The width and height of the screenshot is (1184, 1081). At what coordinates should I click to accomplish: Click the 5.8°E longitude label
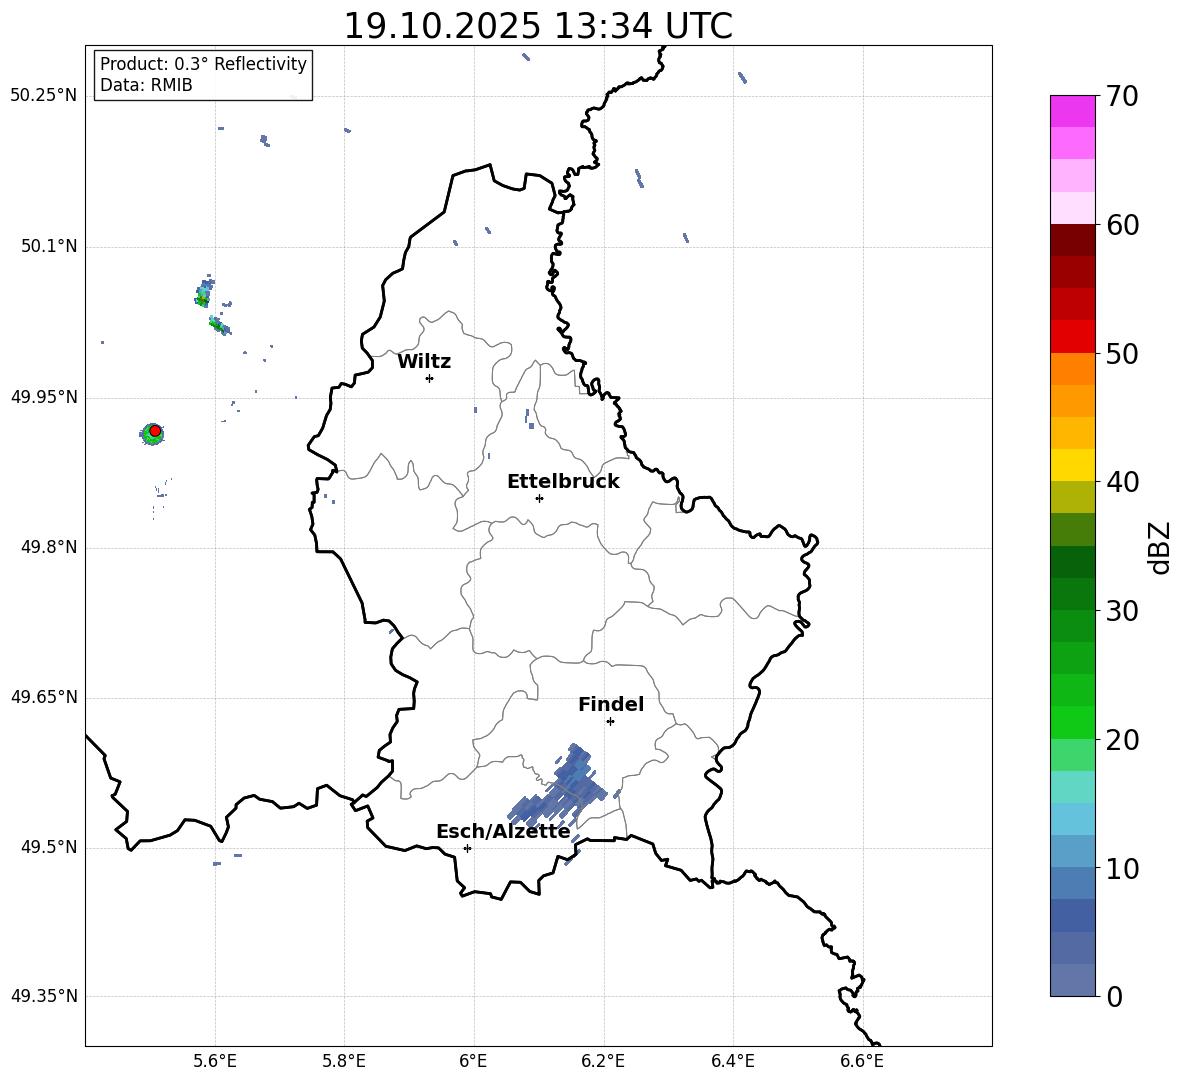344,1061
